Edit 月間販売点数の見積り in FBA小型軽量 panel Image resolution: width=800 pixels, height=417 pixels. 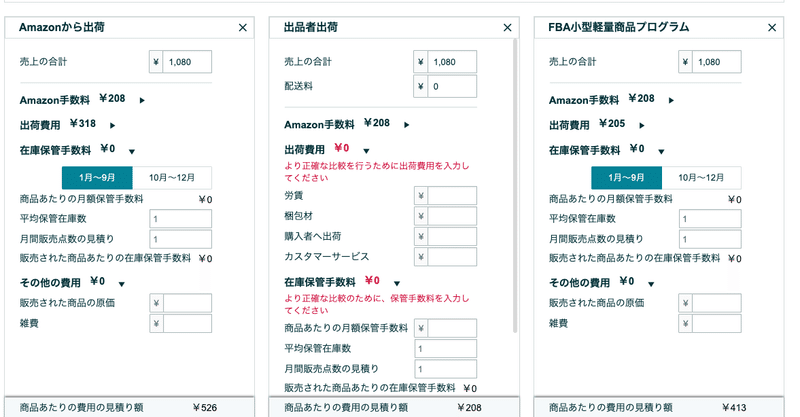(710, 239)
